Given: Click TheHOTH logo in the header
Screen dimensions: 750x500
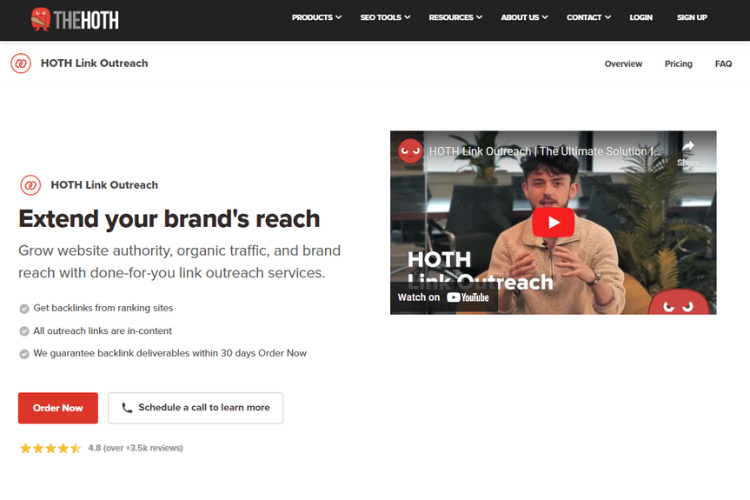Looking at the screenshot, I should pyautogui.click(x=75, y=20).
